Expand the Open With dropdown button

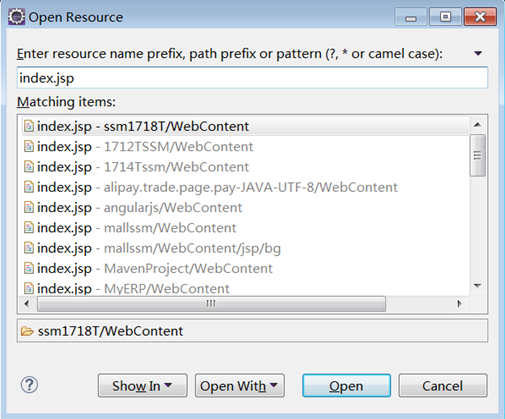[240, 386]
